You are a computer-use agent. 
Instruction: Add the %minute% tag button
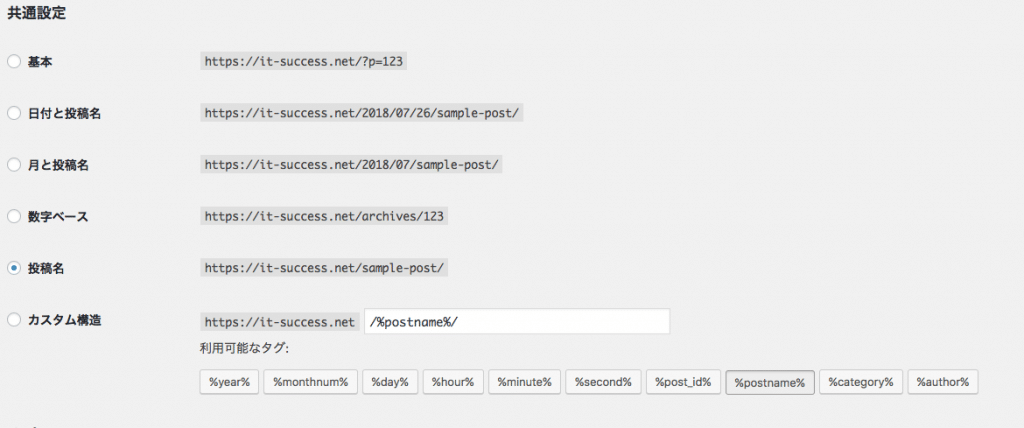(524, 382)
